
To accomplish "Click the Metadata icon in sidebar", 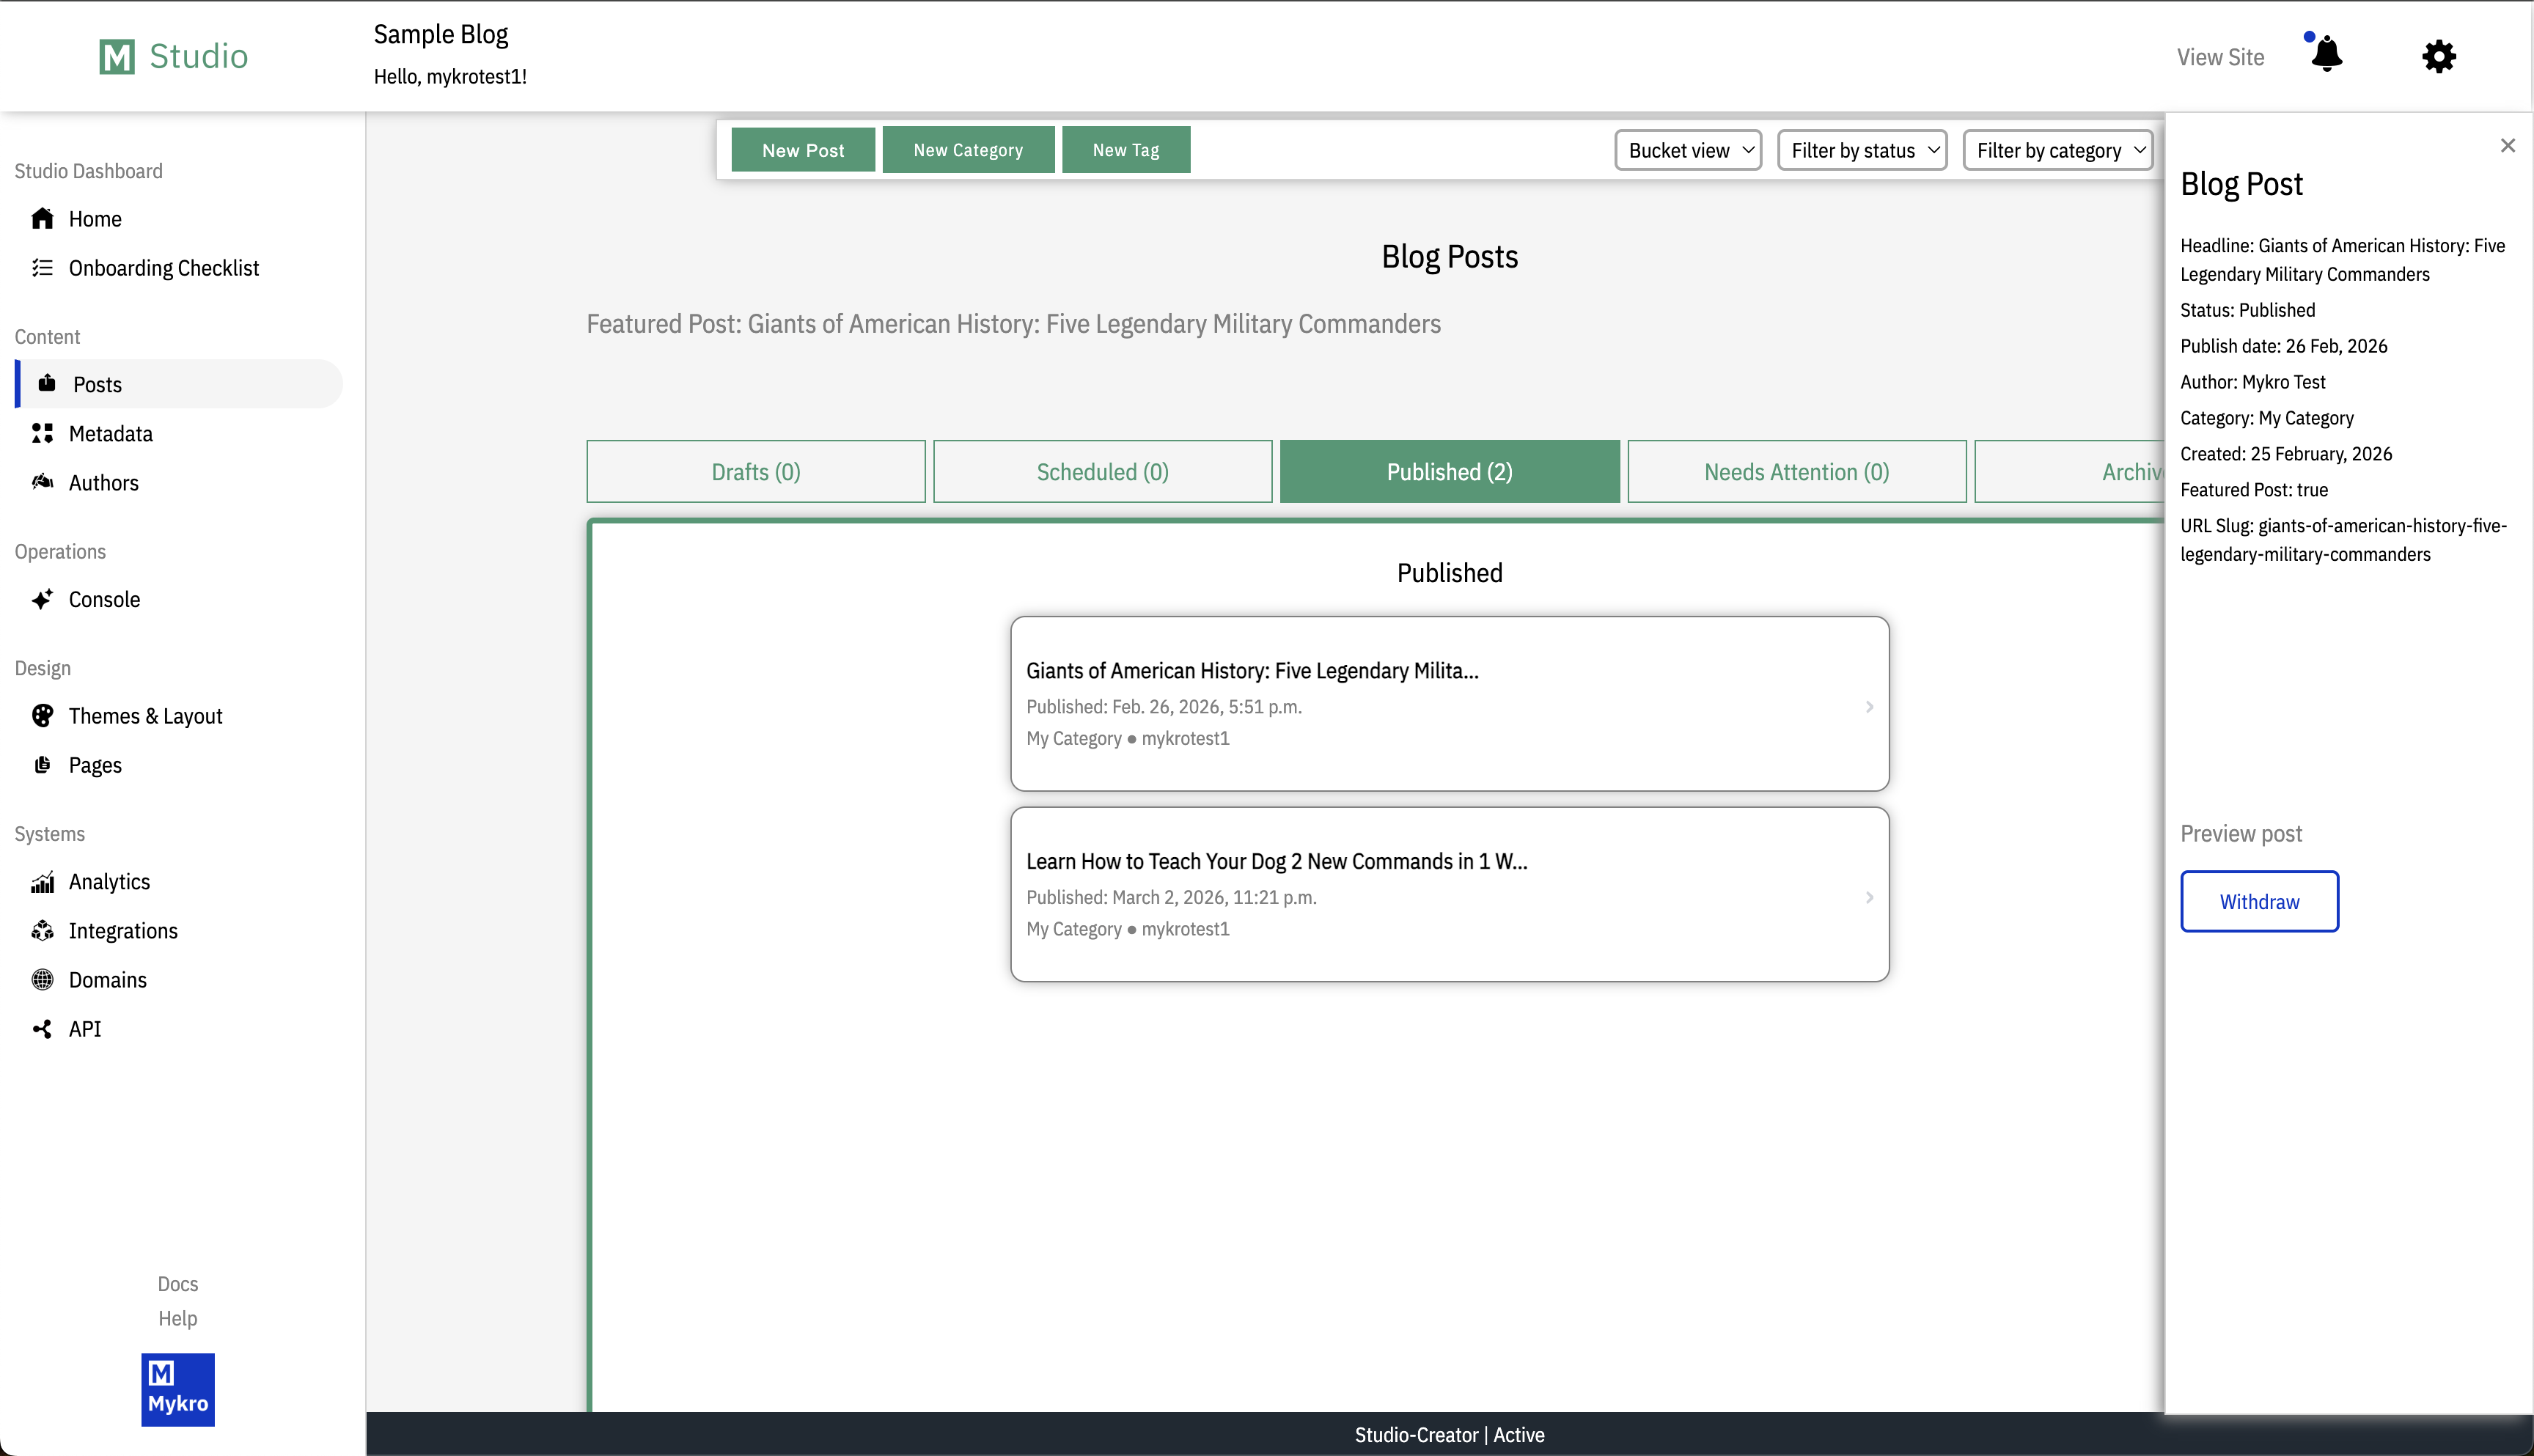I will pos(42,433).
